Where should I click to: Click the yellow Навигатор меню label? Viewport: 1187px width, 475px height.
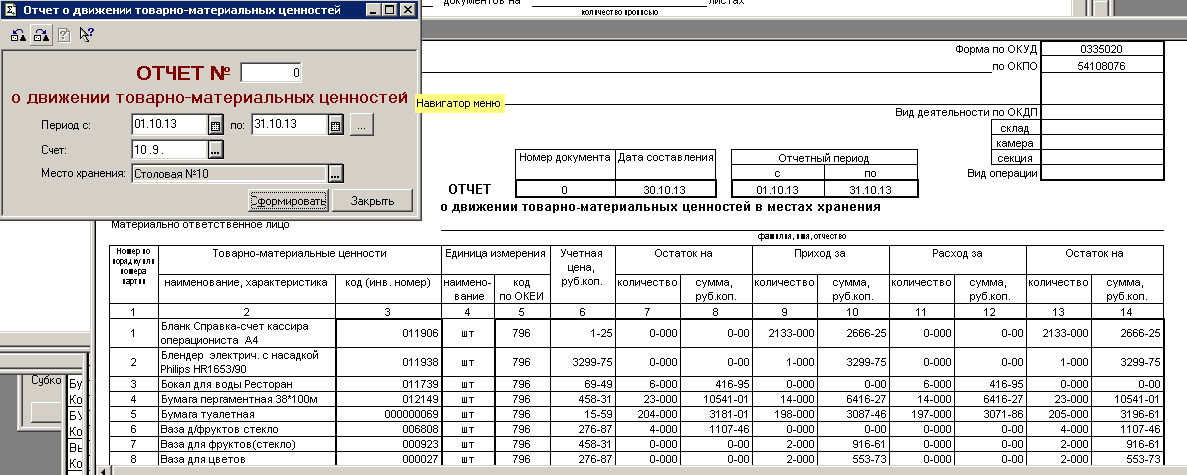(460, 104)
